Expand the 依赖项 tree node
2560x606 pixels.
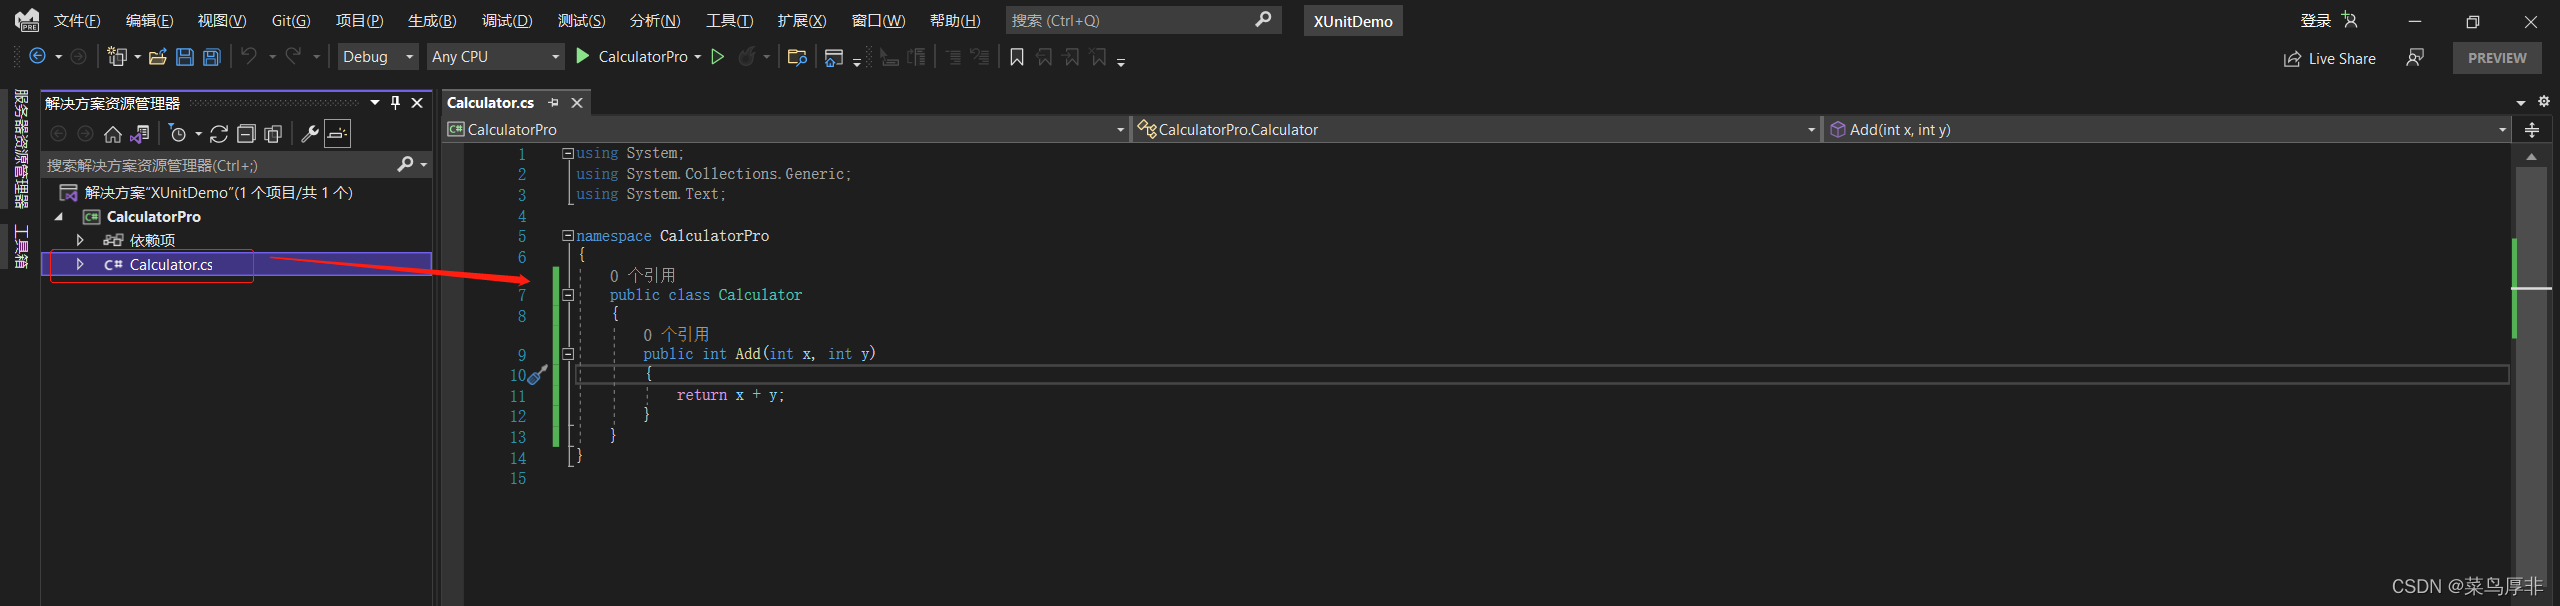click(80, 240)
